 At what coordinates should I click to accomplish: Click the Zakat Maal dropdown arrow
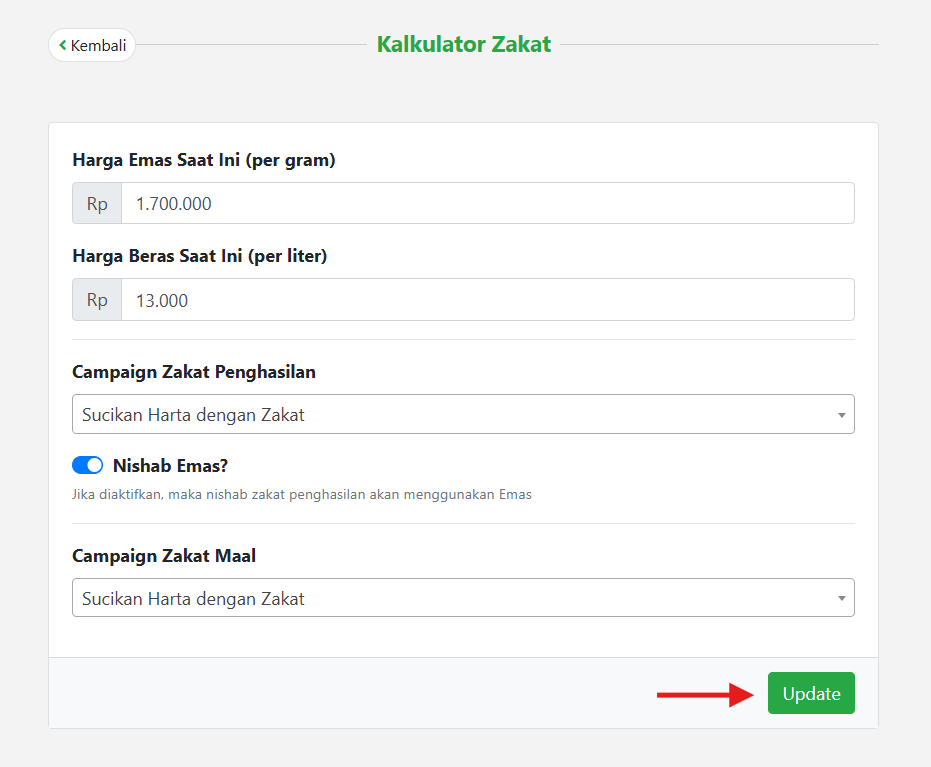pyautogui.click(x=841, y=599)
